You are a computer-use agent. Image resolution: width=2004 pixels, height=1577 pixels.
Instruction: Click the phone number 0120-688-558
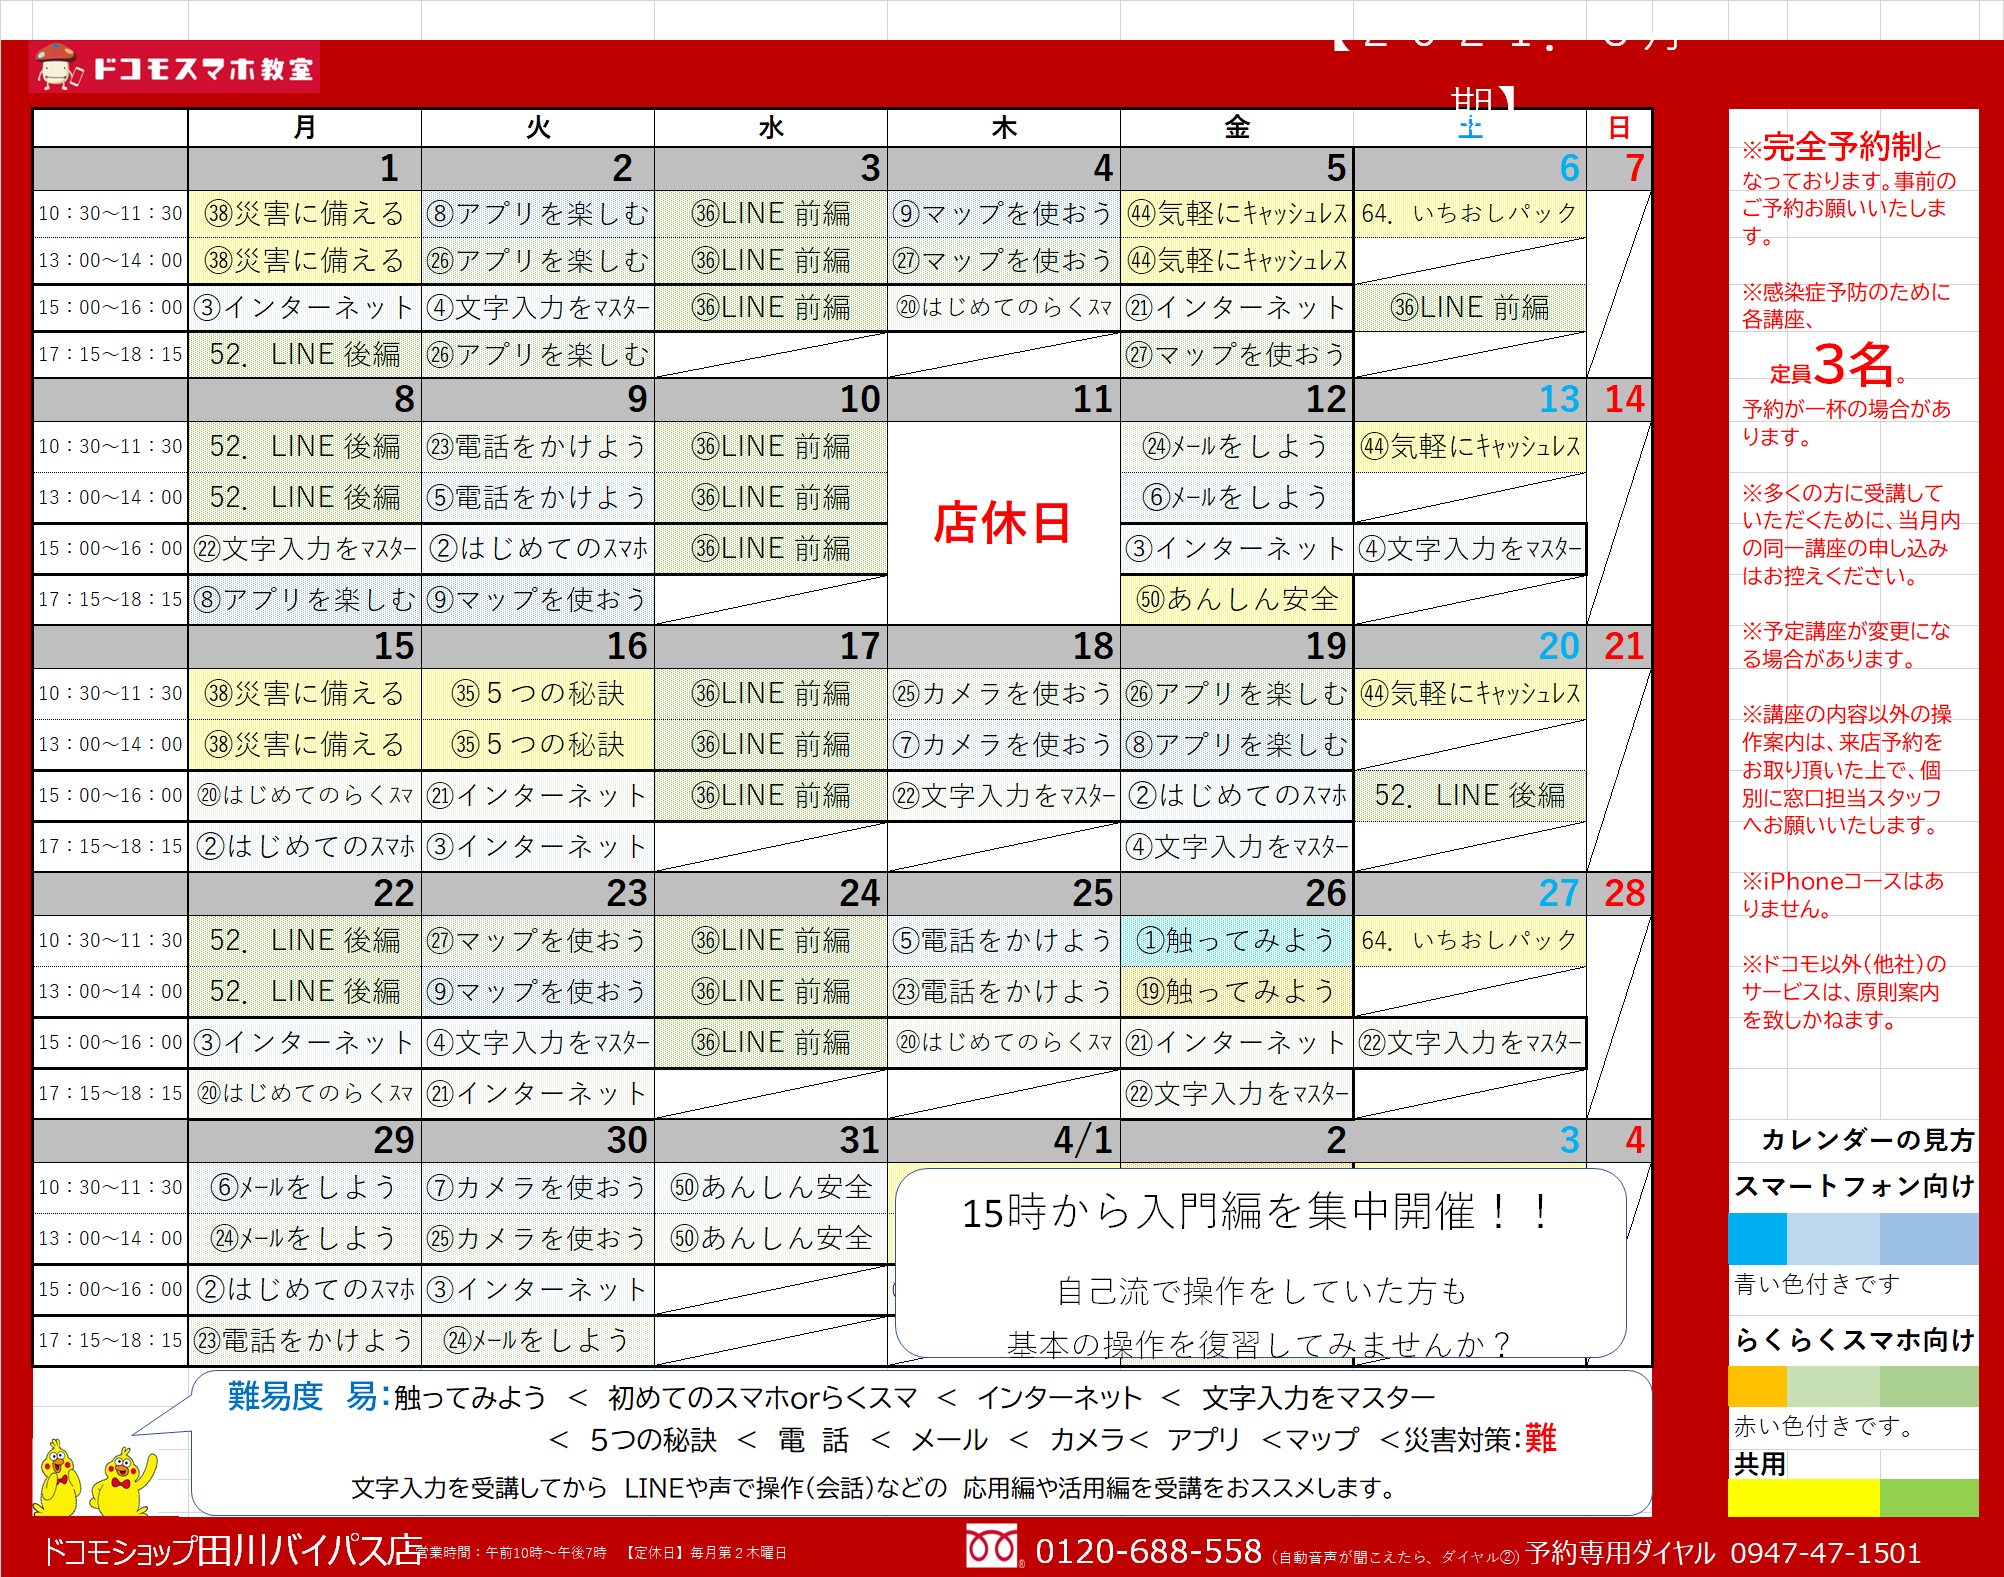pyautogui.click(x=1148, y=1551)
